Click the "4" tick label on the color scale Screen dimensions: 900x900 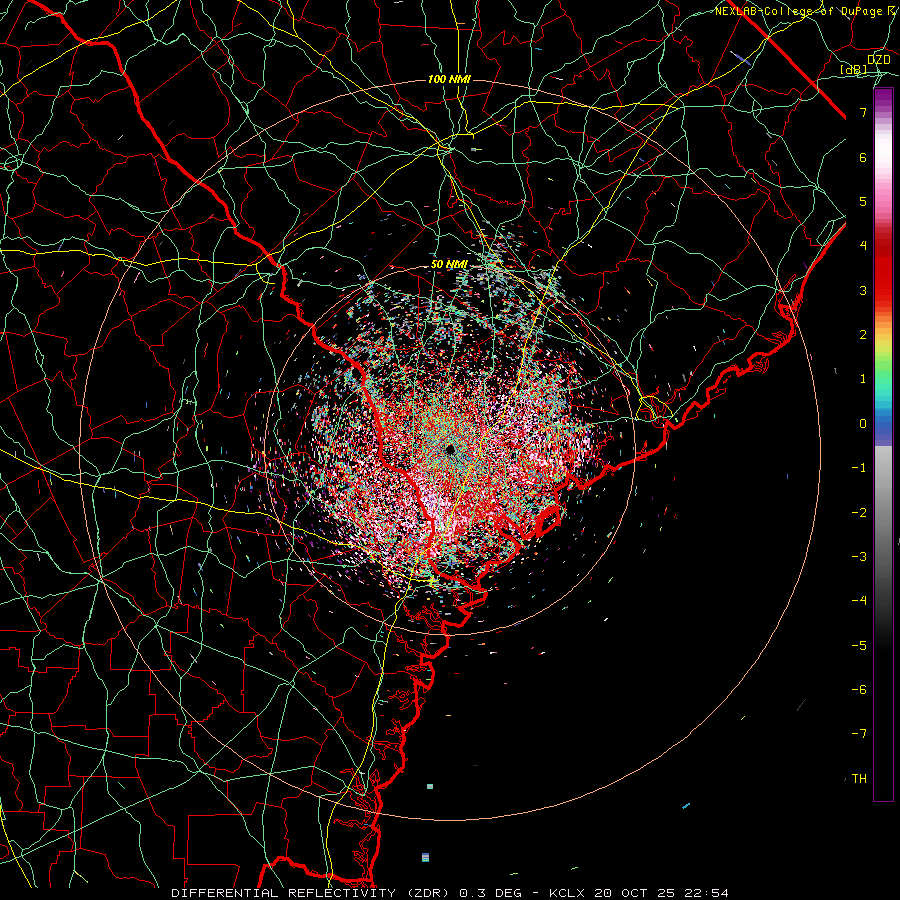pos(863,246)
